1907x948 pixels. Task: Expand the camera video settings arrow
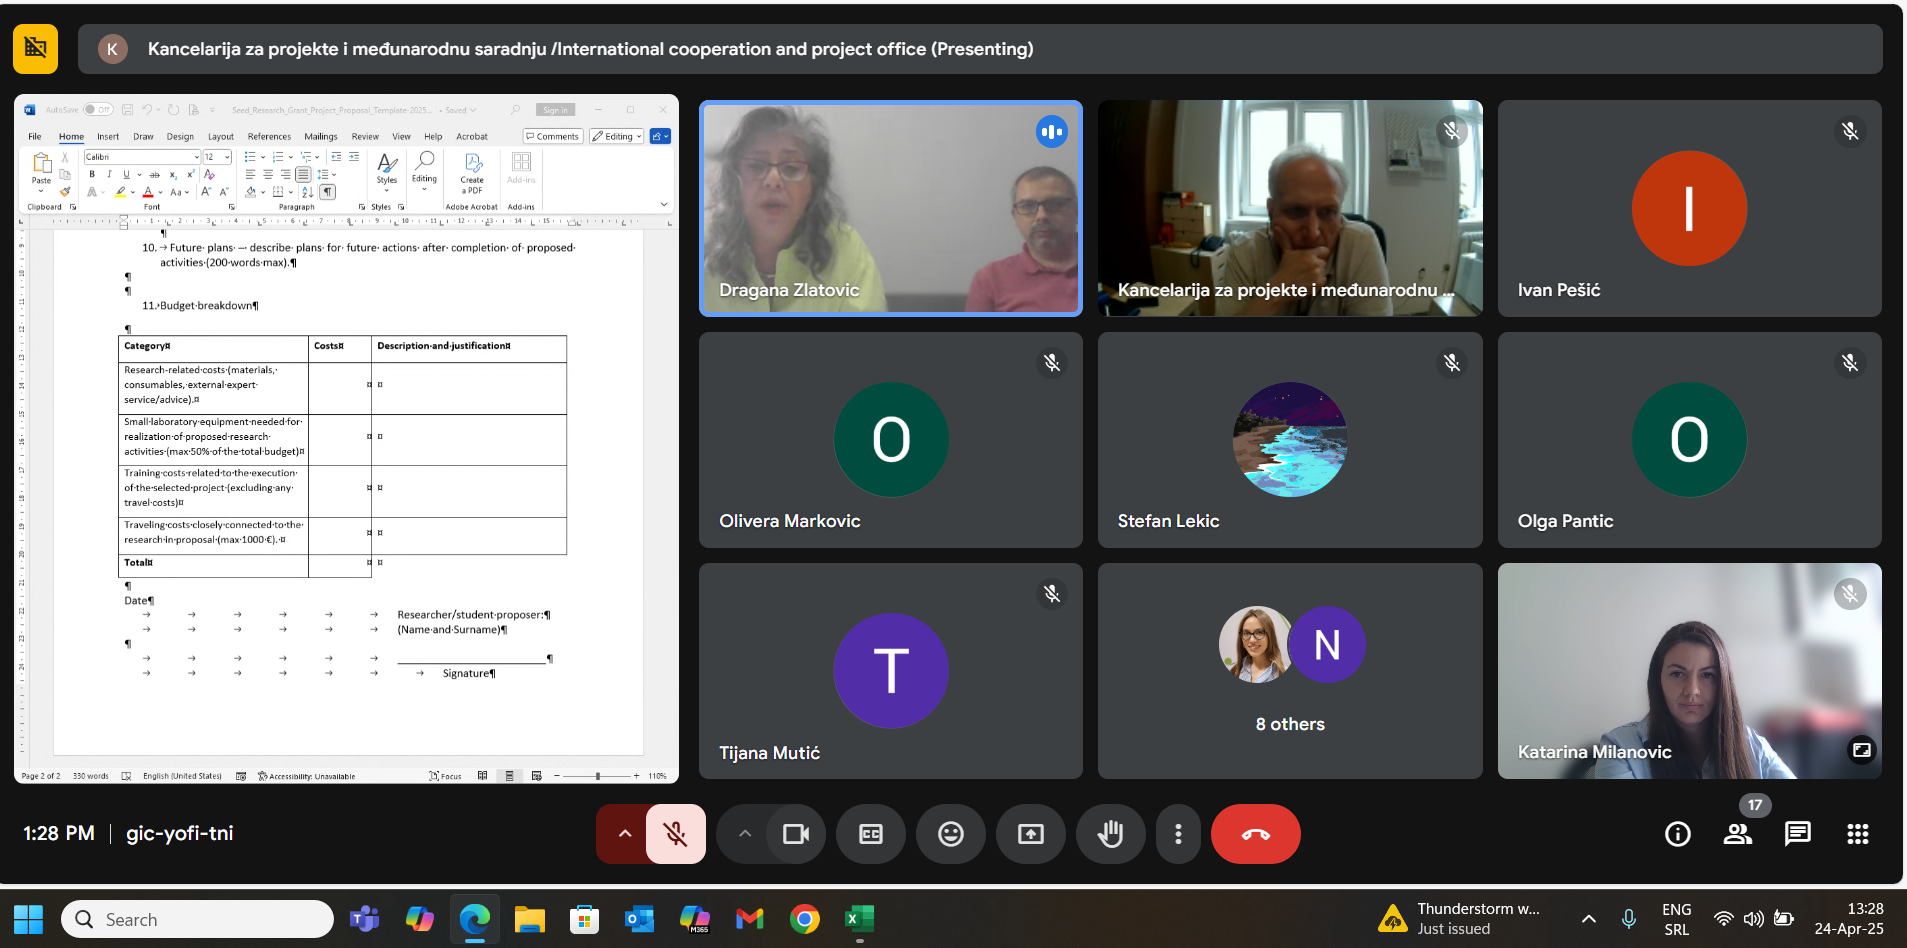744,834
